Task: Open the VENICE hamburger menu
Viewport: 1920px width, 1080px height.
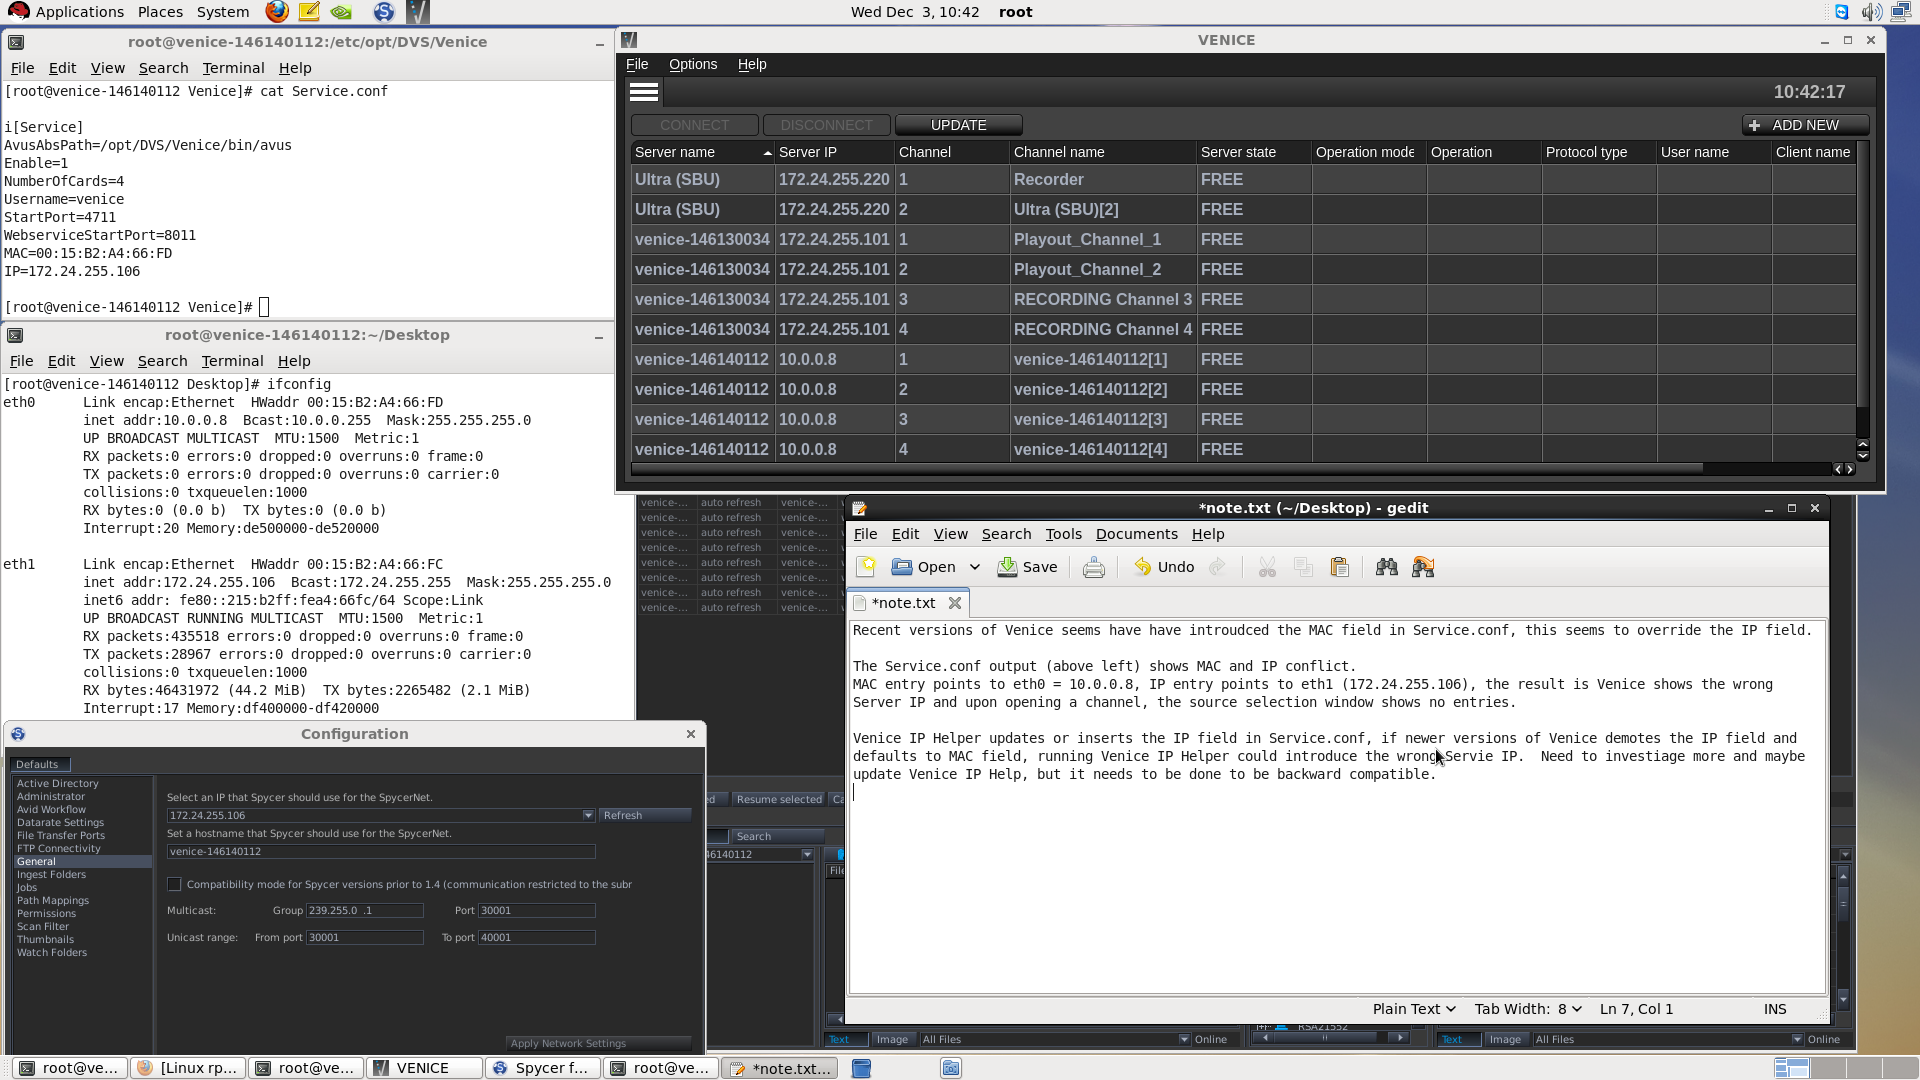Action: (x=644, y=92)
